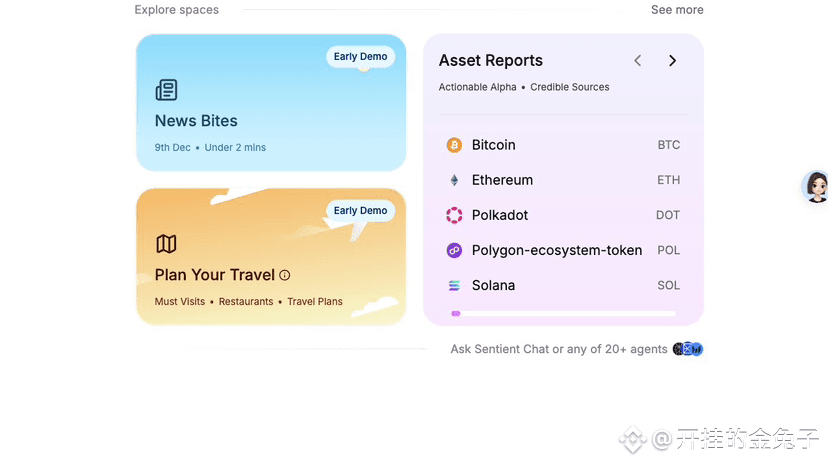
Task: Open the See more spaces link
Action: [677, 10]
